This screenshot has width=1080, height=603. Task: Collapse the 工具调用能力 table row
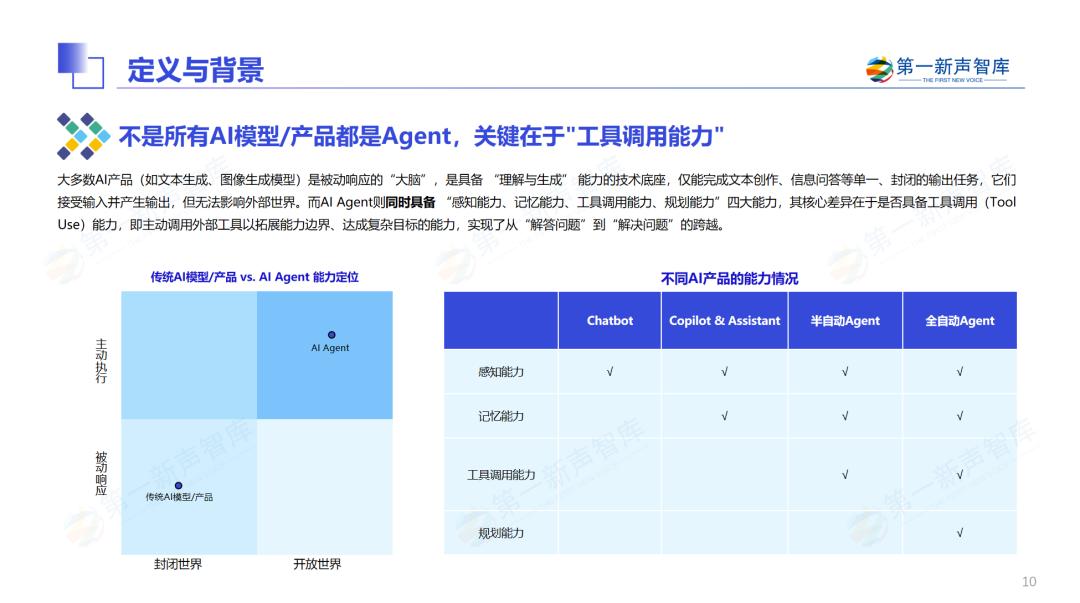[503, 473]
